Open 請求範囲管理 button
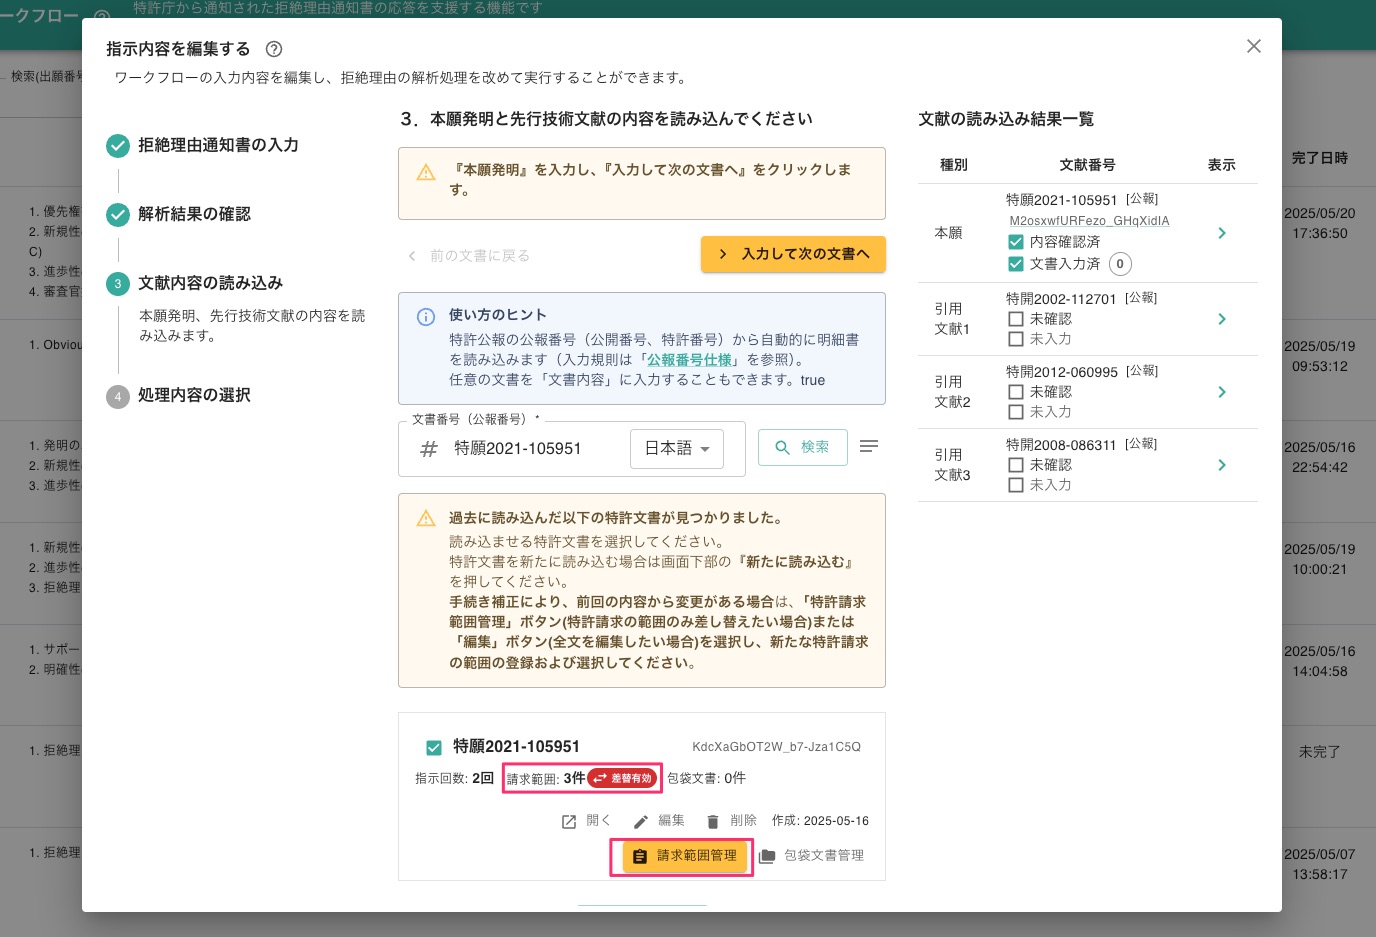The height and width of the screenshot is (937, 1376). coord(685,856)
